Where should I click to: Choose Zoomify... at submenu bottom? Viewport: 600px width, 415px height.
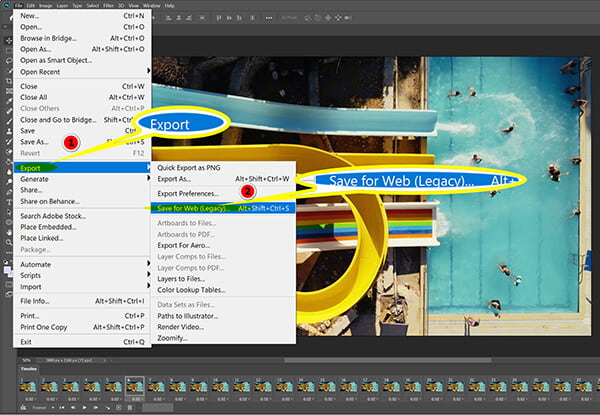pos(223,338)
